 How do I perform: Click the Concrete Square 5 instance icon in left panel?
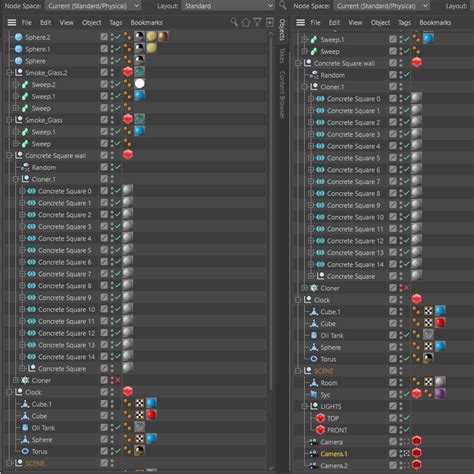click(32, 250)
